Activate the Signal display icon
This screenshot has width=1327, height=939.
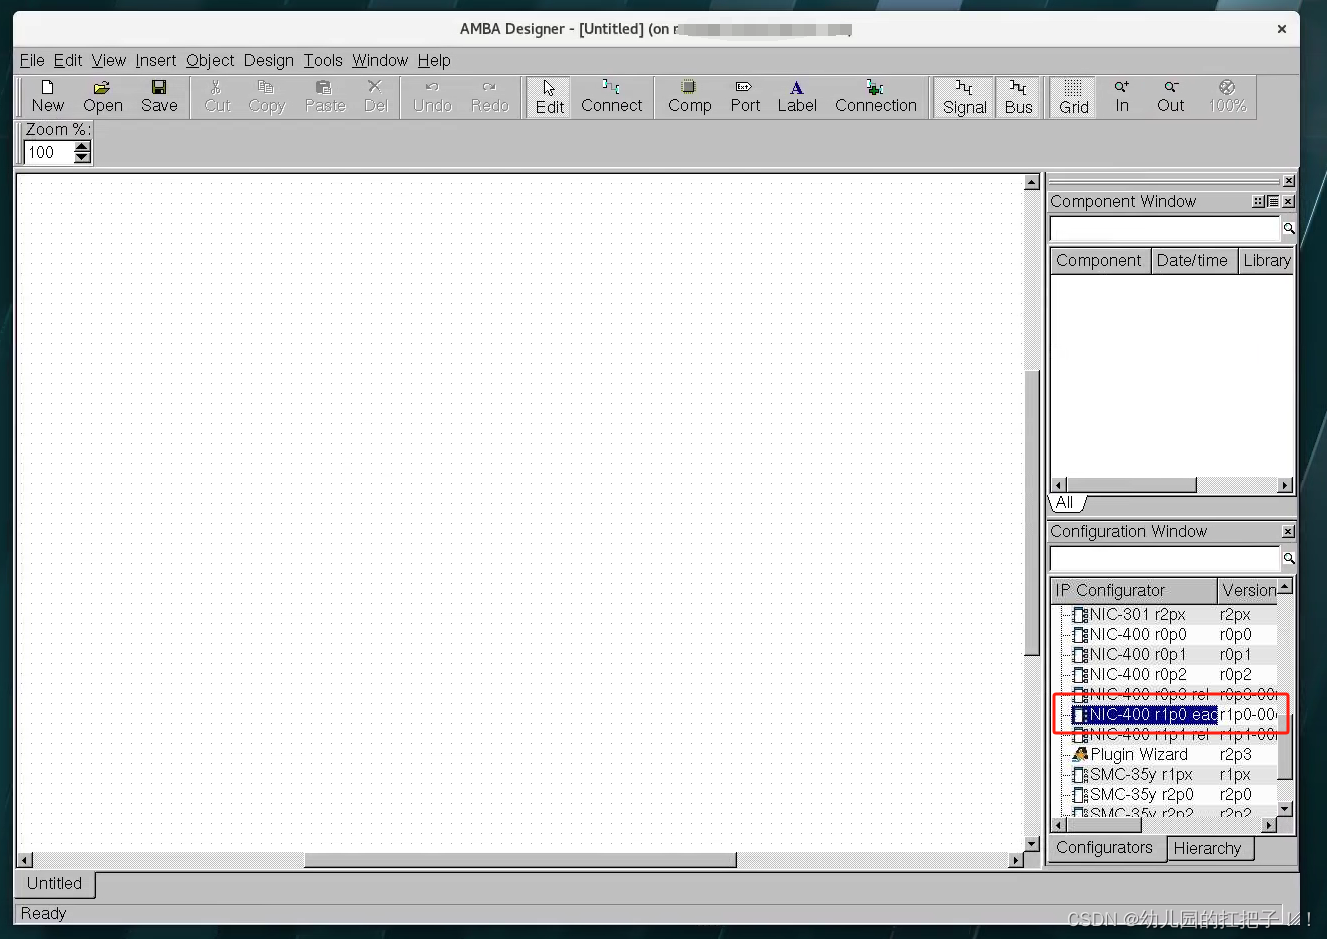click(963, 96)
